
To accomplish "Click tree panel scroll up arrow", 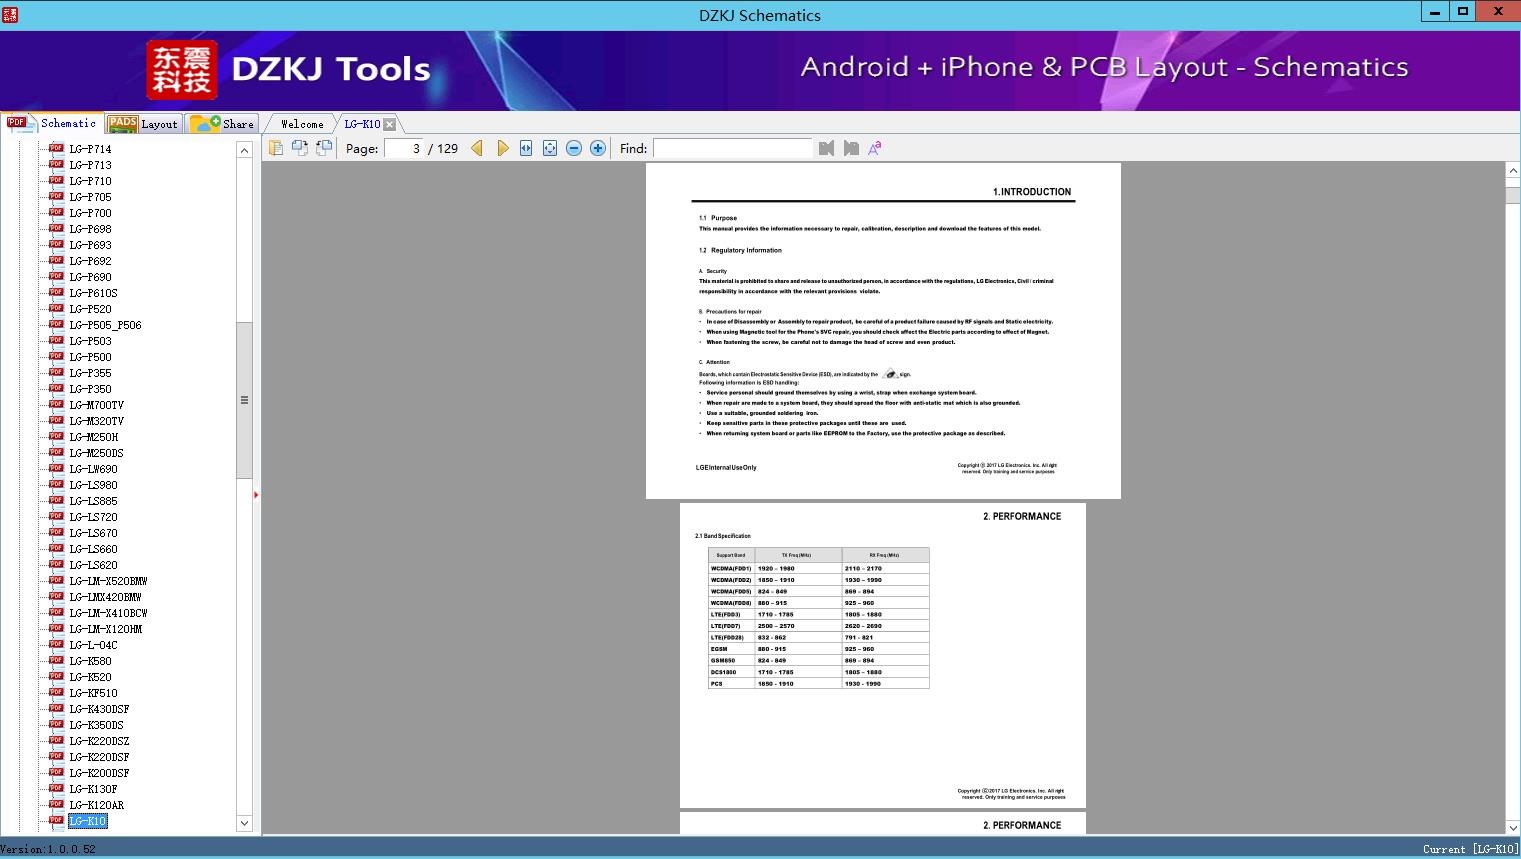I will tap(244, 150).
